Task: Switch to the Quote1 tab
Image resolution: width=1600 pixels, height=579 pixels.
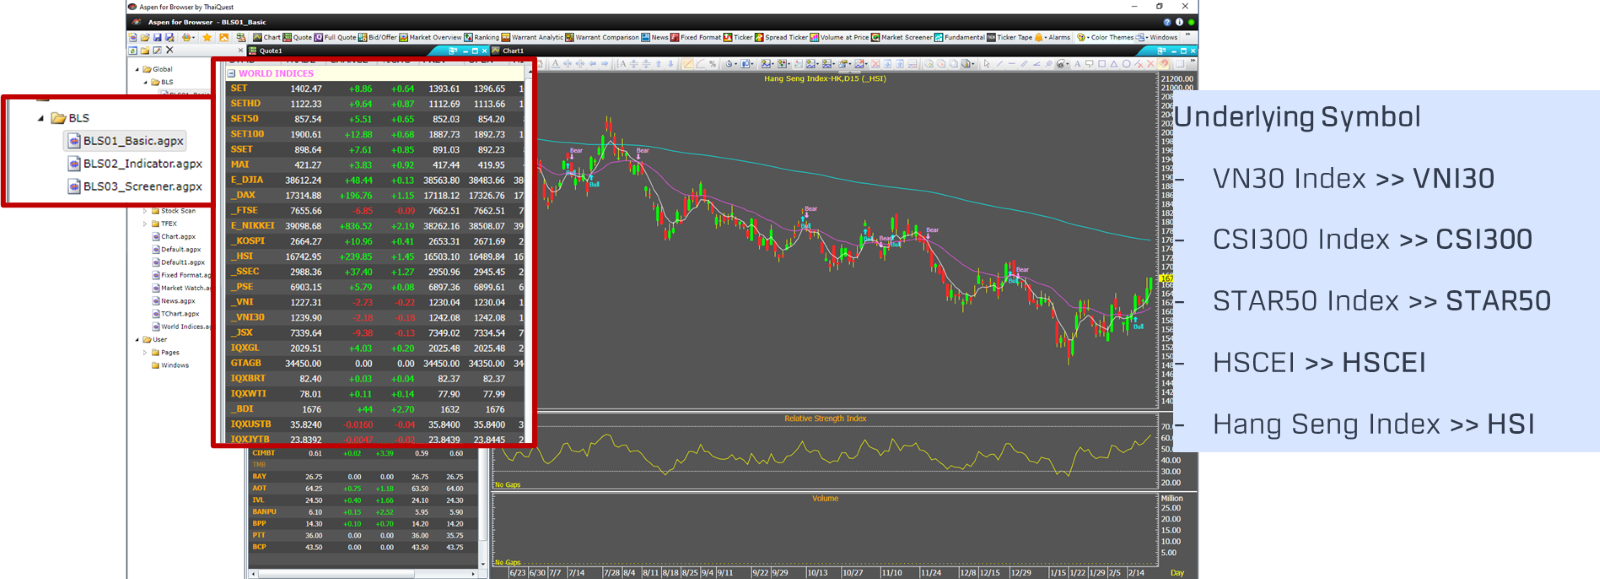Action: click(270, 51)
